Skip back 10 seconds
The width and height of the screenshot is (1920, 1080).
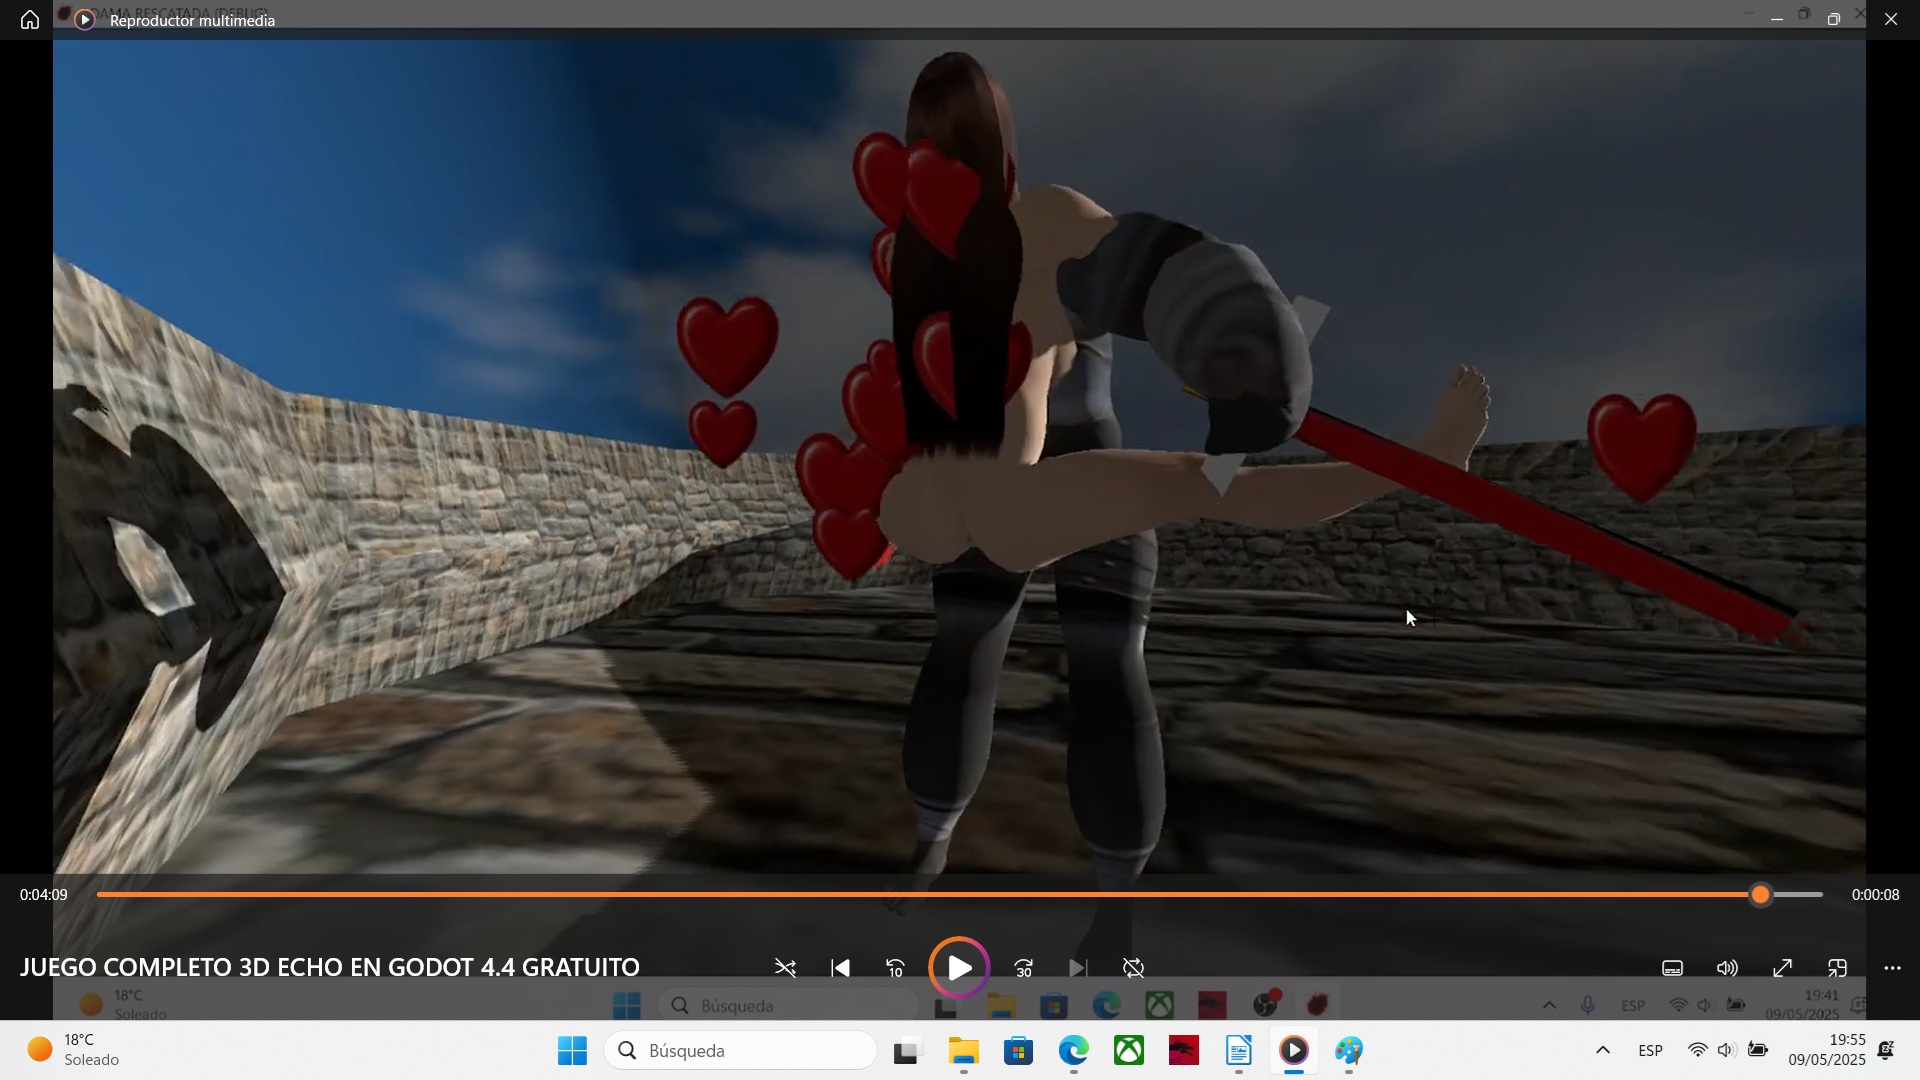tap(895, 968)
